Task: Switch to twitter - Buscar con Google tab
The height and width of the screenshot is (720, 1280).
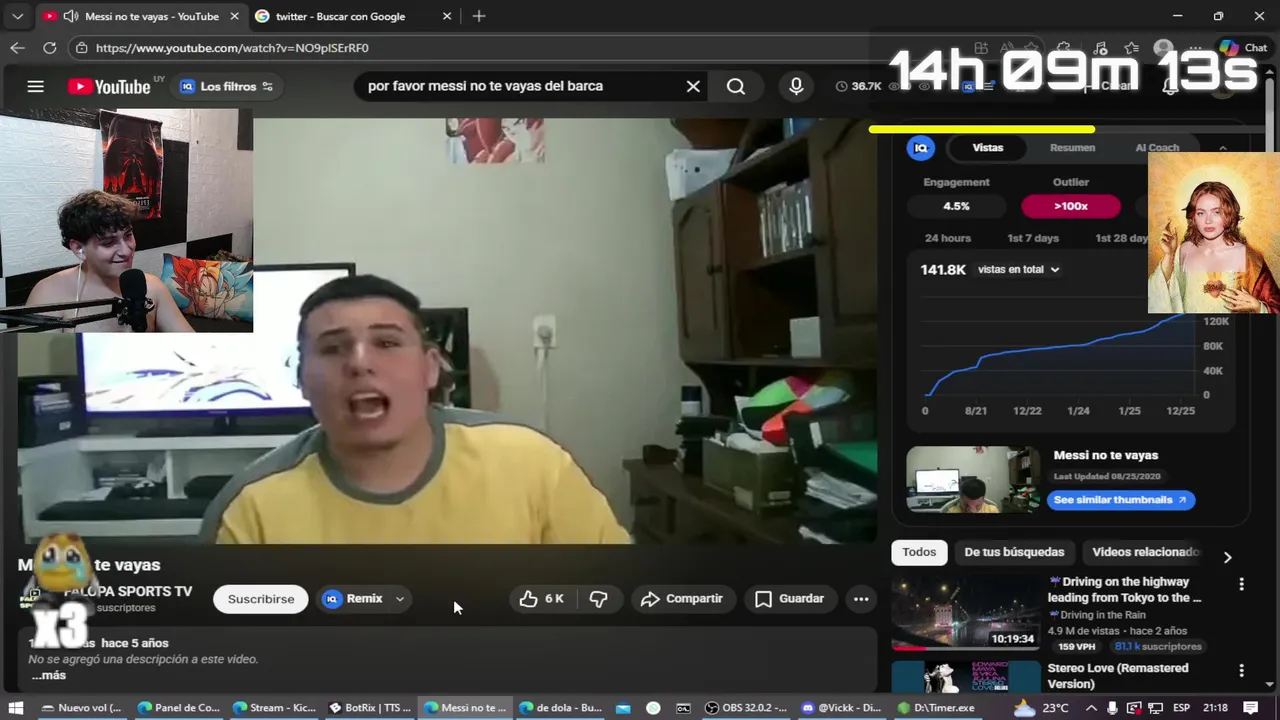Action: pyautogui.click(x=340, y=16)
